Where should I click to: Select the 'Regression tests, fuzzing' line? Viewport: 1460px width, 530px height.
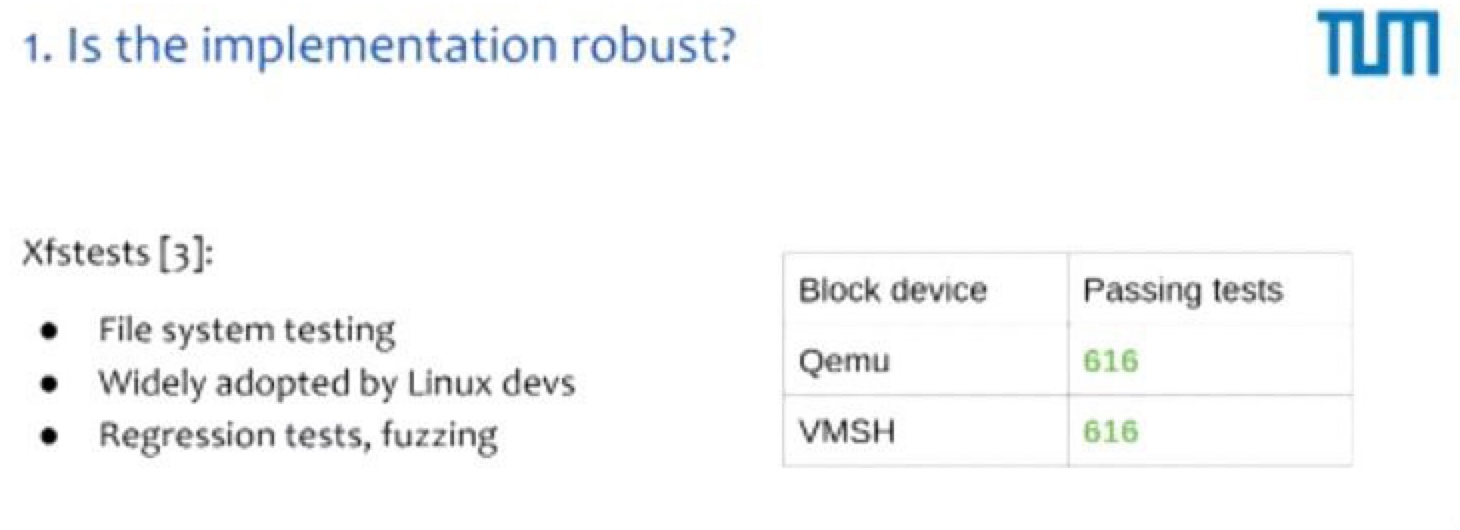point(297,437)
